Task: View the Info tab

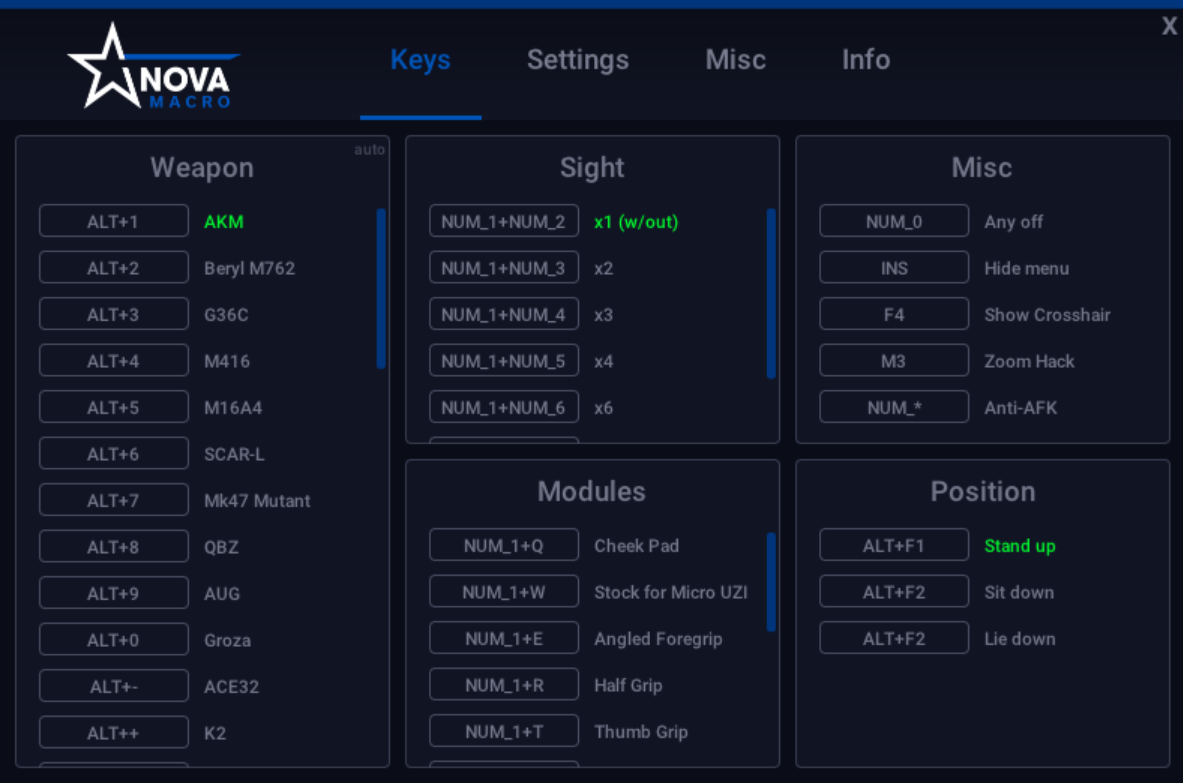Action: (865, 60)
